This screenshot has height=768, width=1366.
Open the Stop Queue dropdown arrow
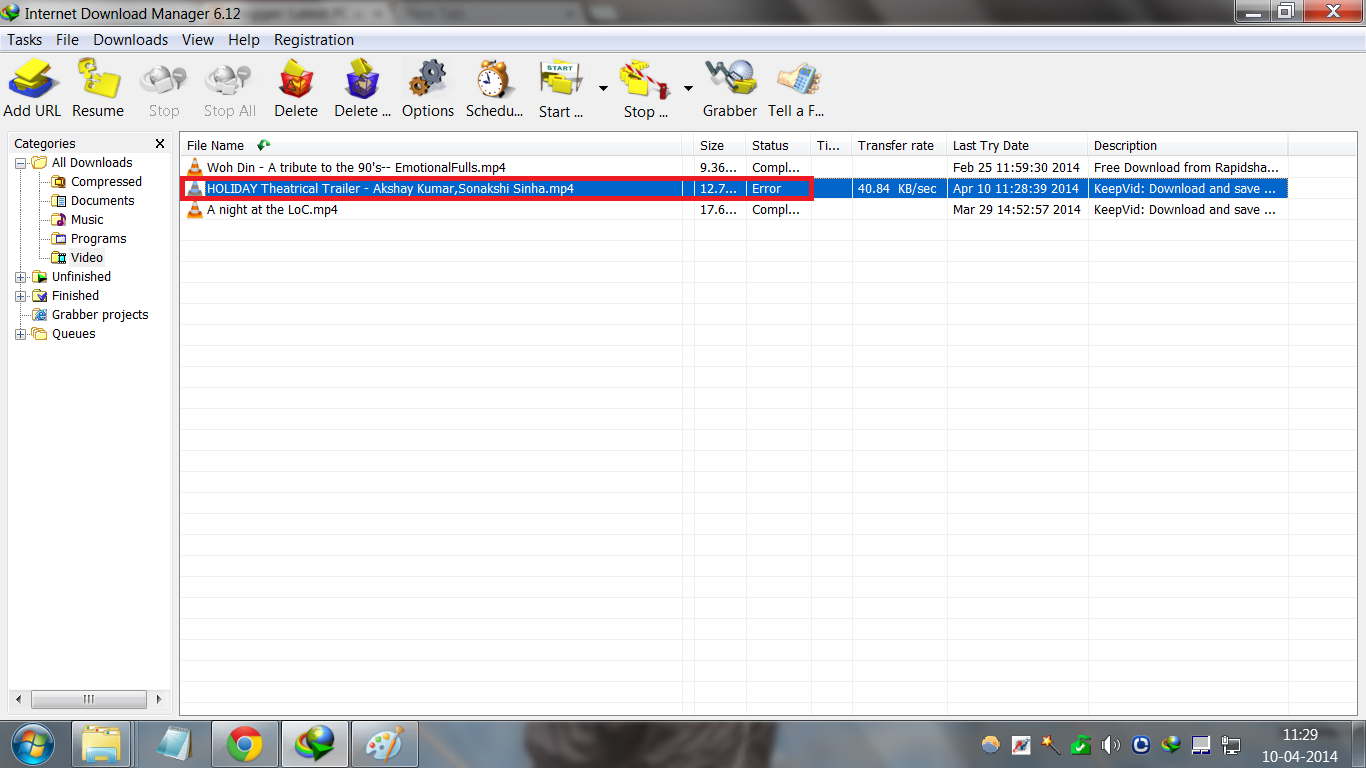point(688,88)
